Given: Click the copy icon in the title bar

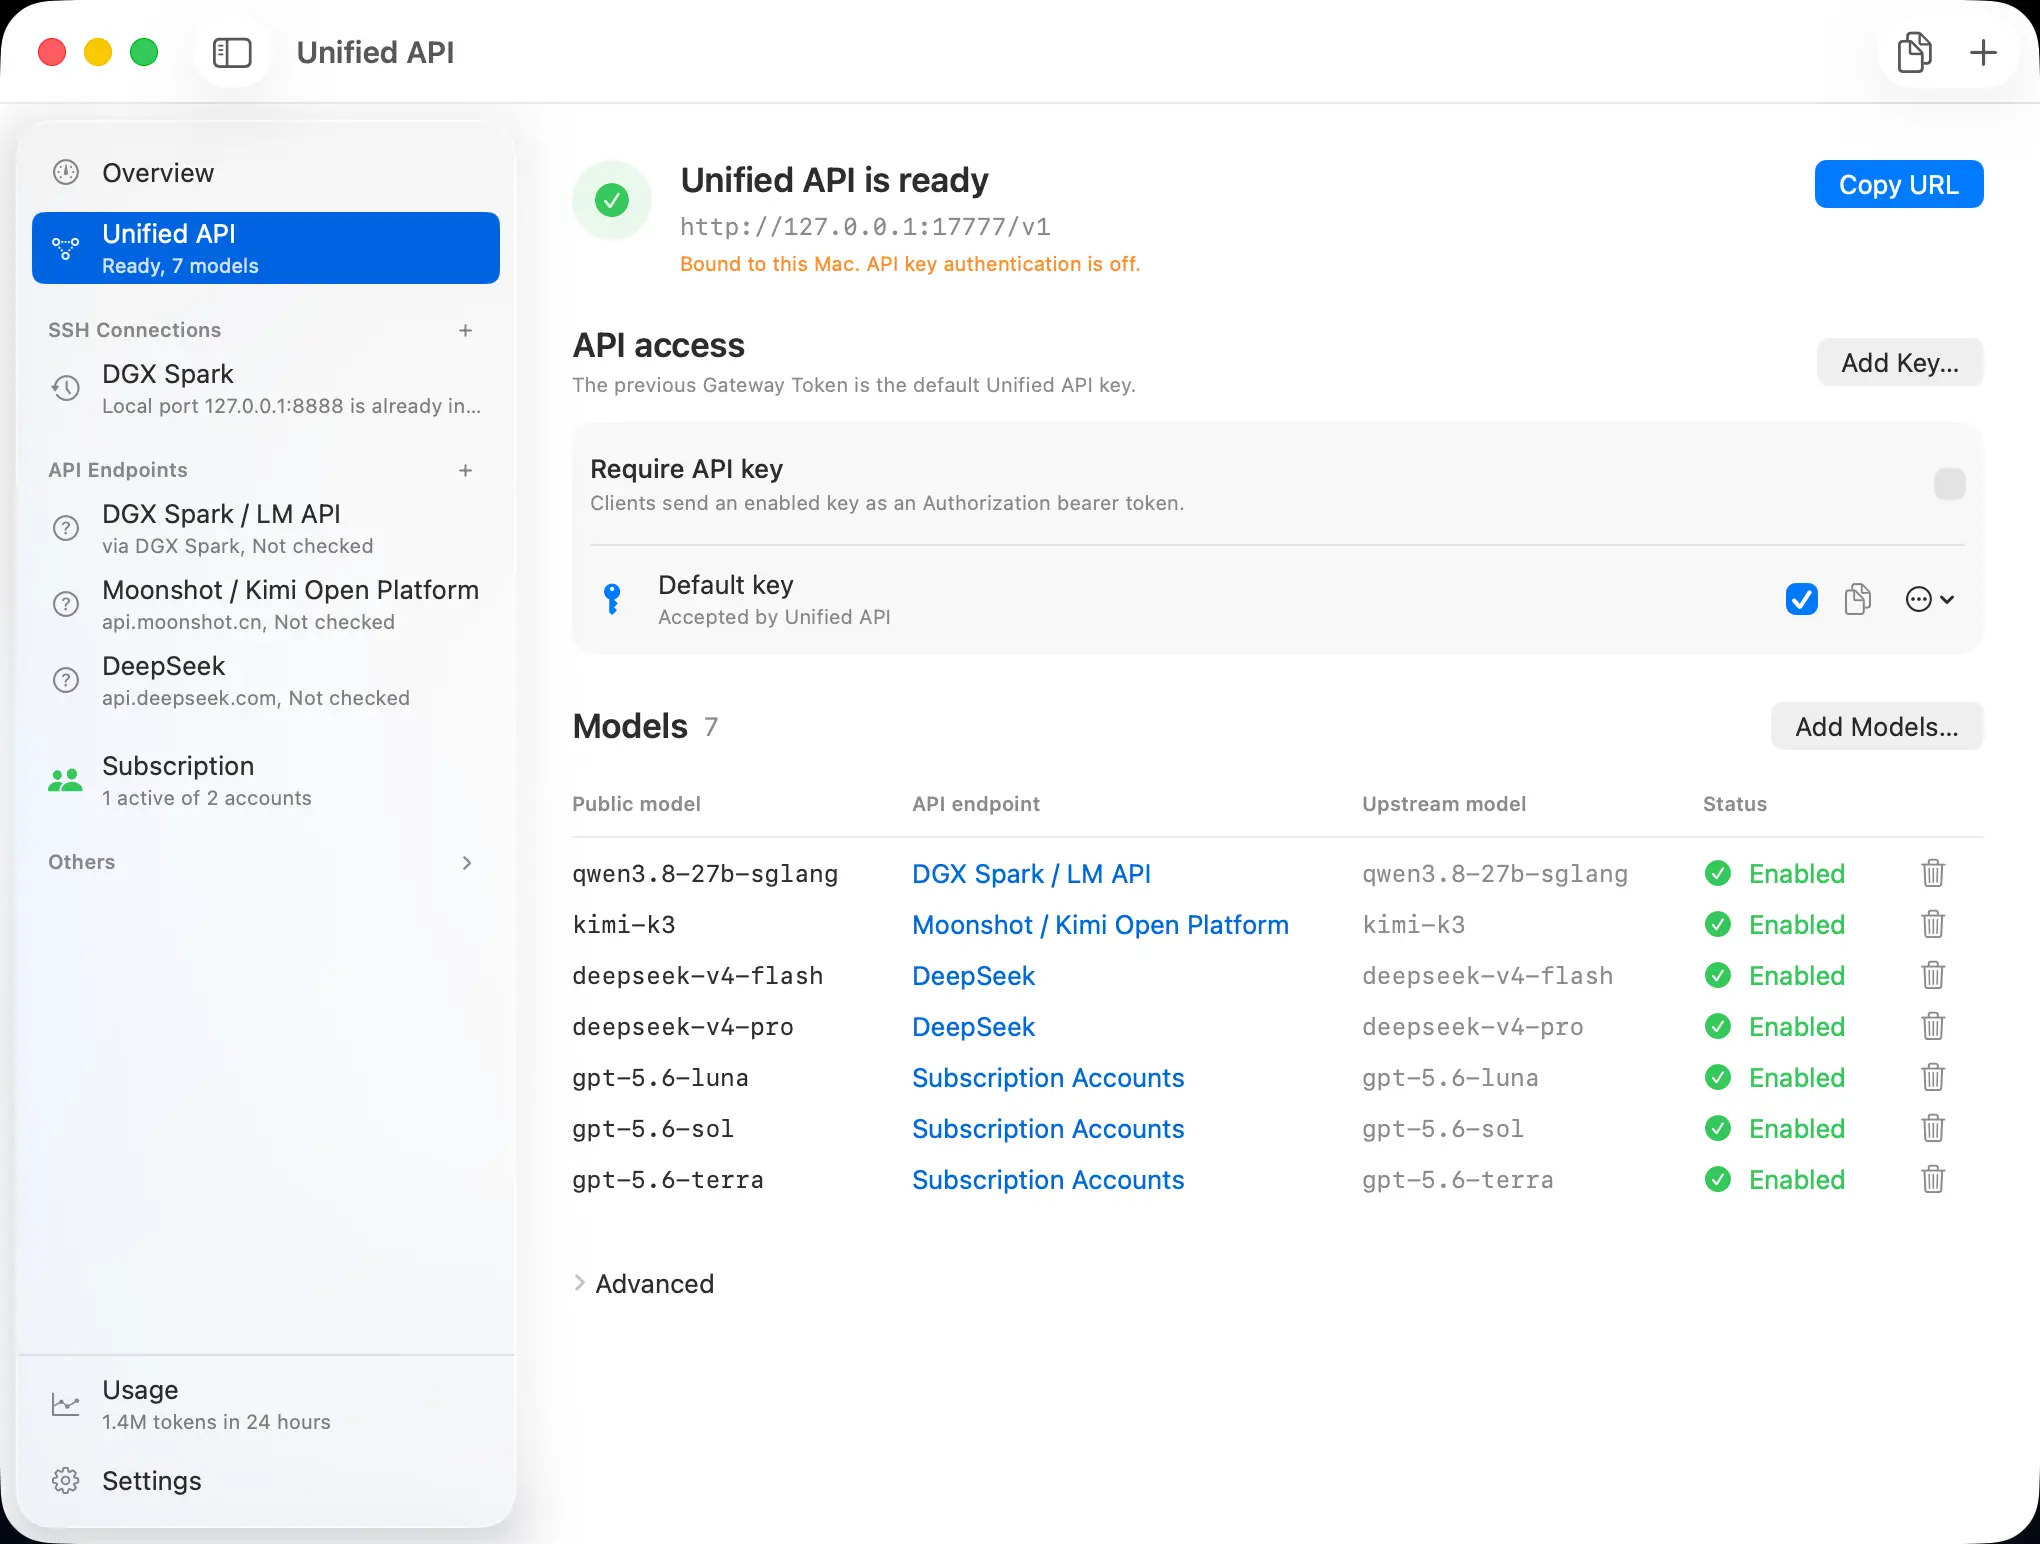Looking at the screenshot, I should pos(1914,52).
